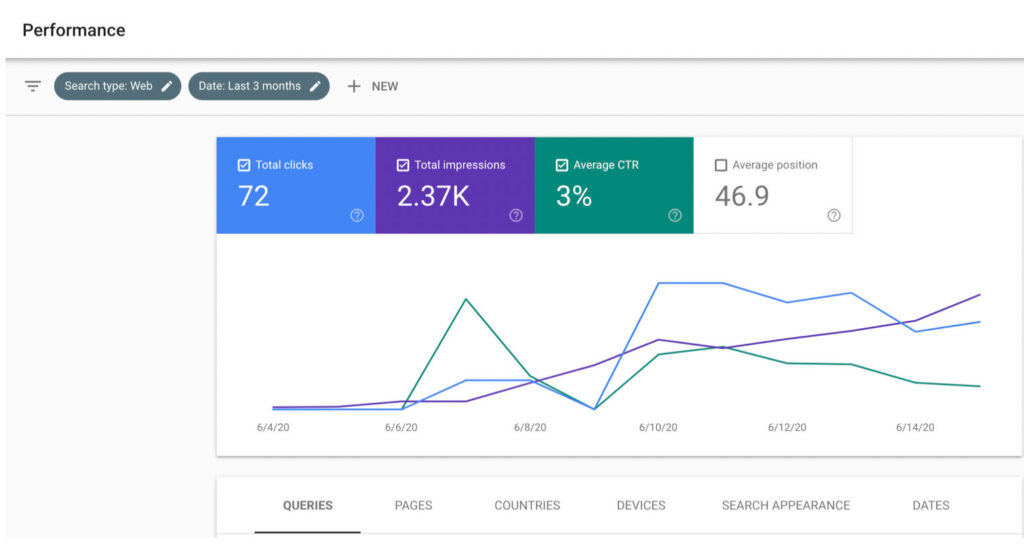Edit the Search type filter pencil icon
Image resolution: width=1024 pixels, height=548 pixels.
tap(167, 86)
